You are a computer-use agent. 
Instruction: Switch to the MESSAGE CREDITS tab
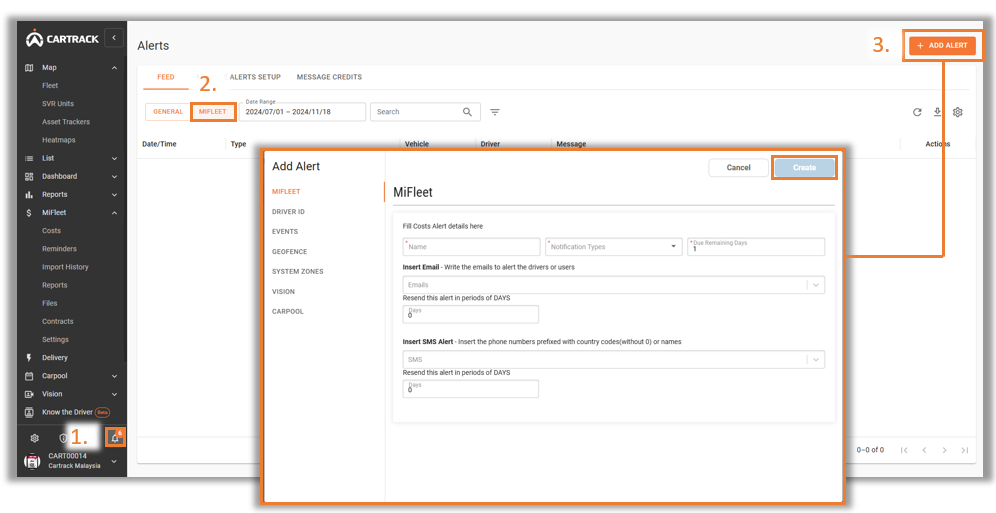(x=329, y=77)
